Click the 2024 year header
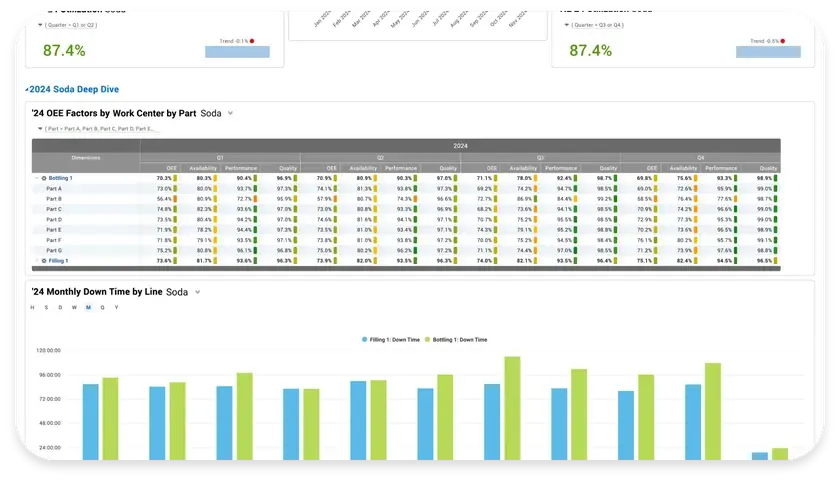Viewport: 840px width, 482px height. 460,146
